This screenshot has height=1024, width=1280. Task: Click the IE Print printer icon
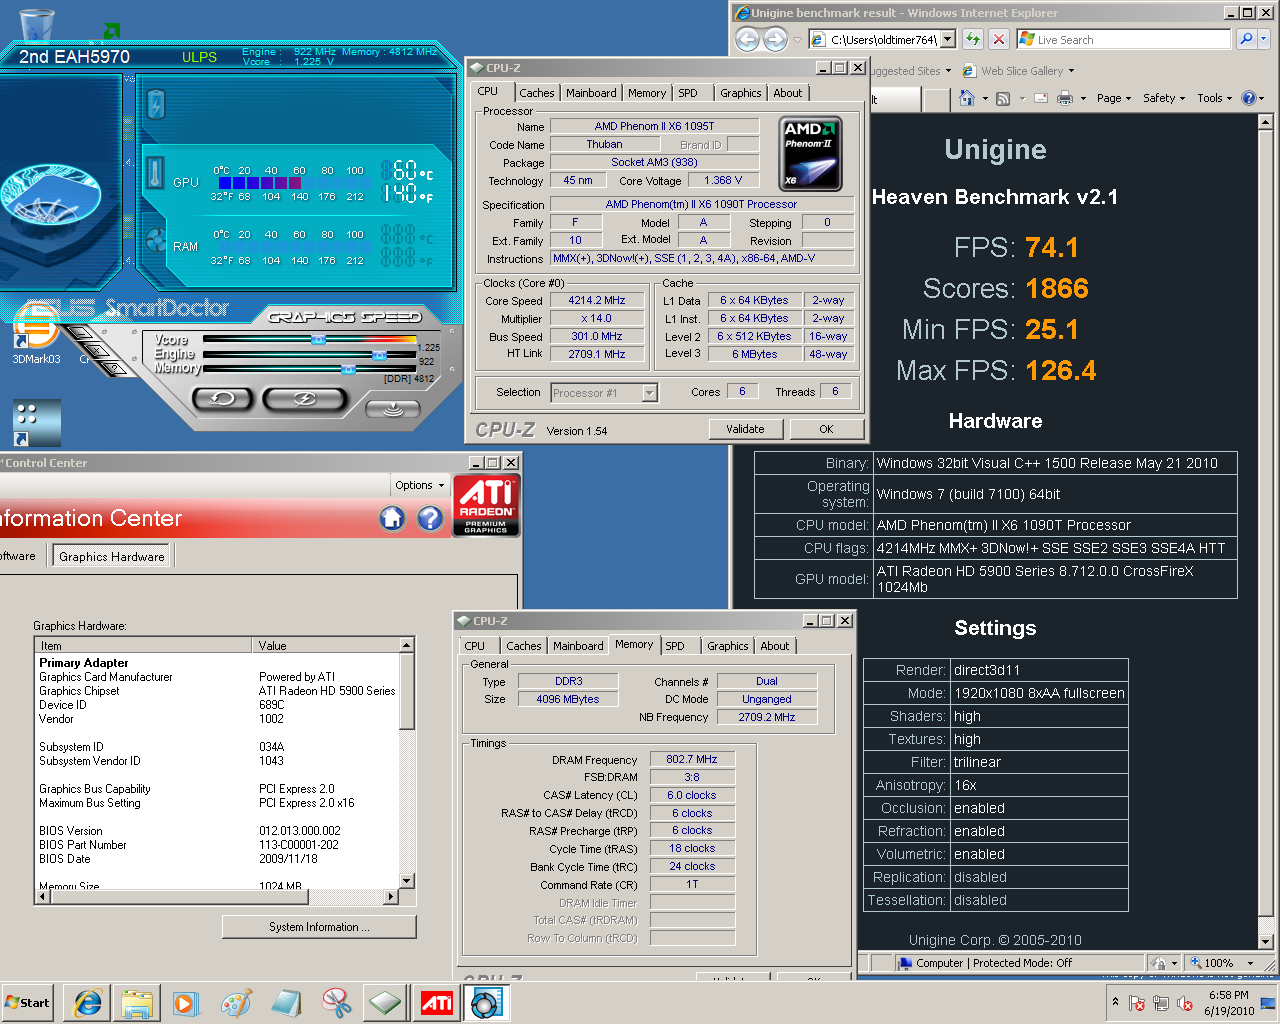tap(1064, 98)
